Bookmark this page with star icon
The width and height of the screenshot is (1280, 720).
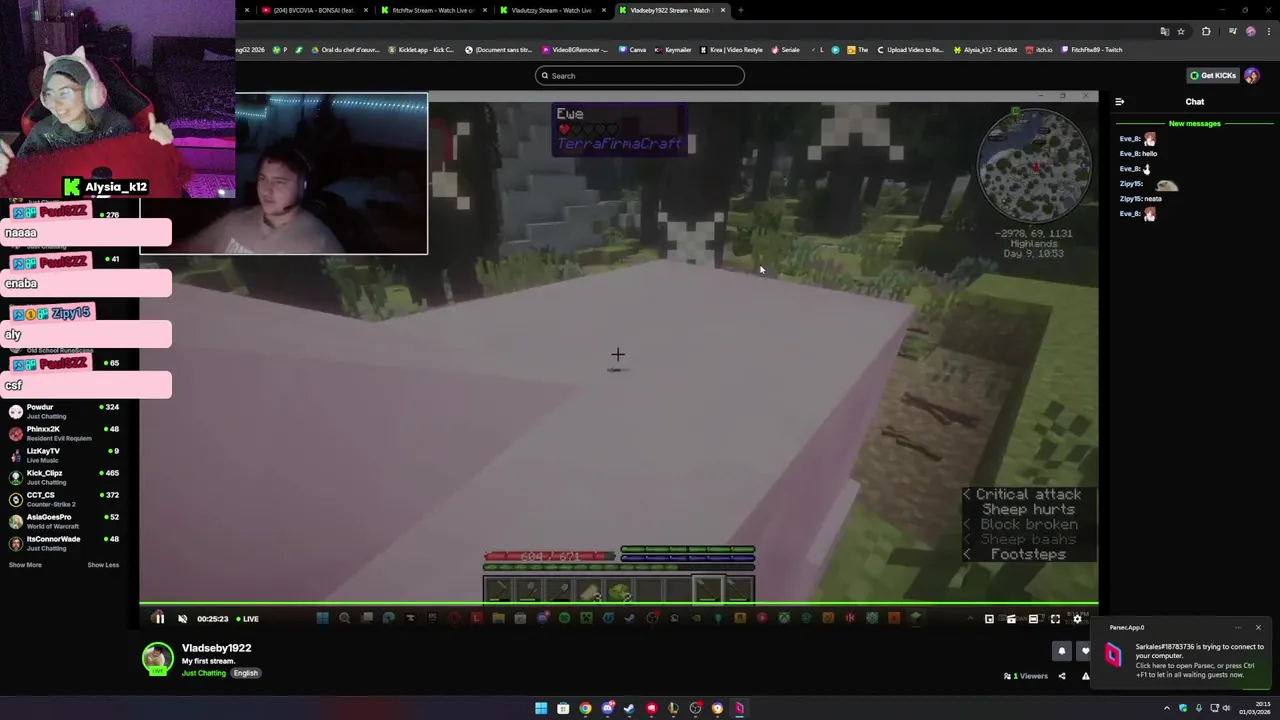pos(1181,32)
